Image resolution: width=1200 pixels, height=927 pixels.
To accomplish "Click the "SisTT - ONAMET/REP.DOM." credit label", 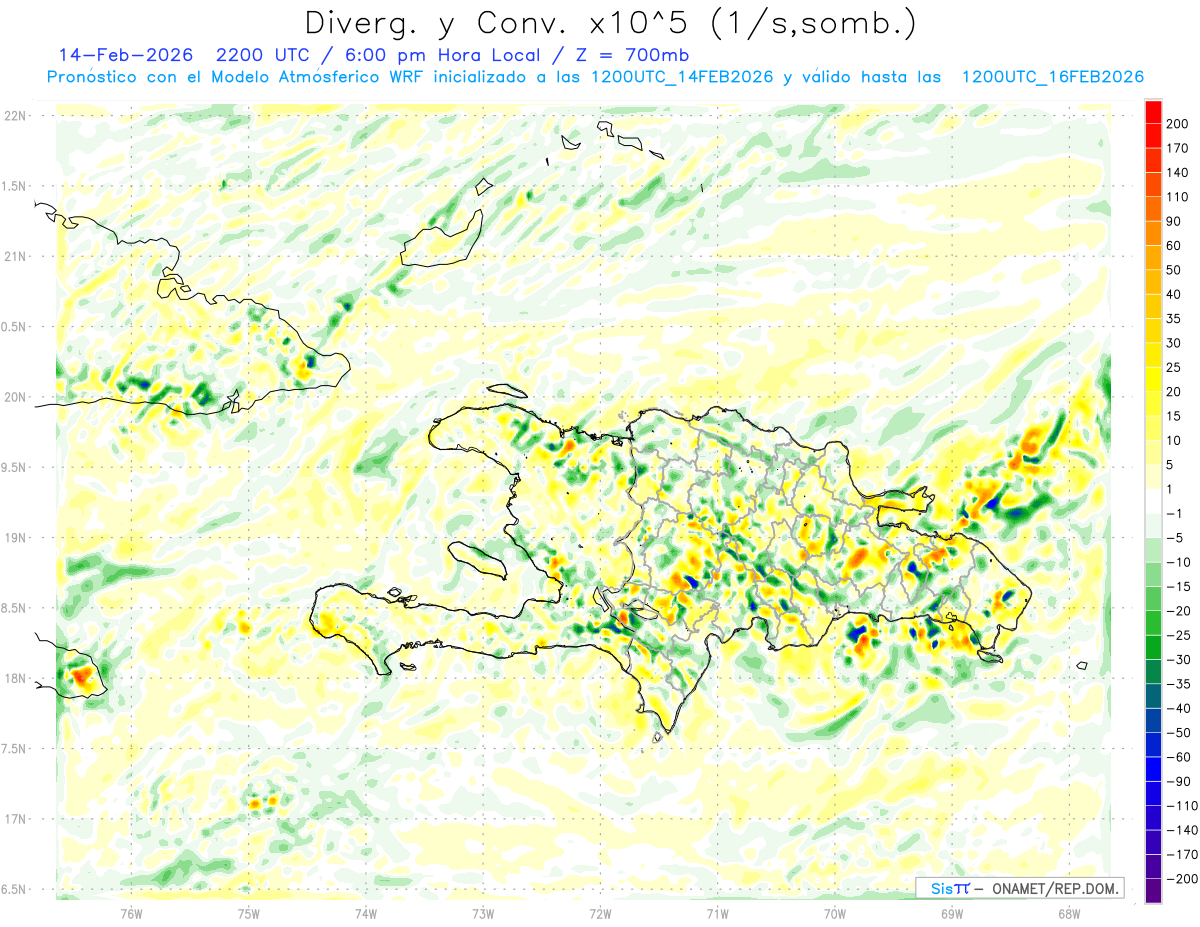I will click(1021, 888).
